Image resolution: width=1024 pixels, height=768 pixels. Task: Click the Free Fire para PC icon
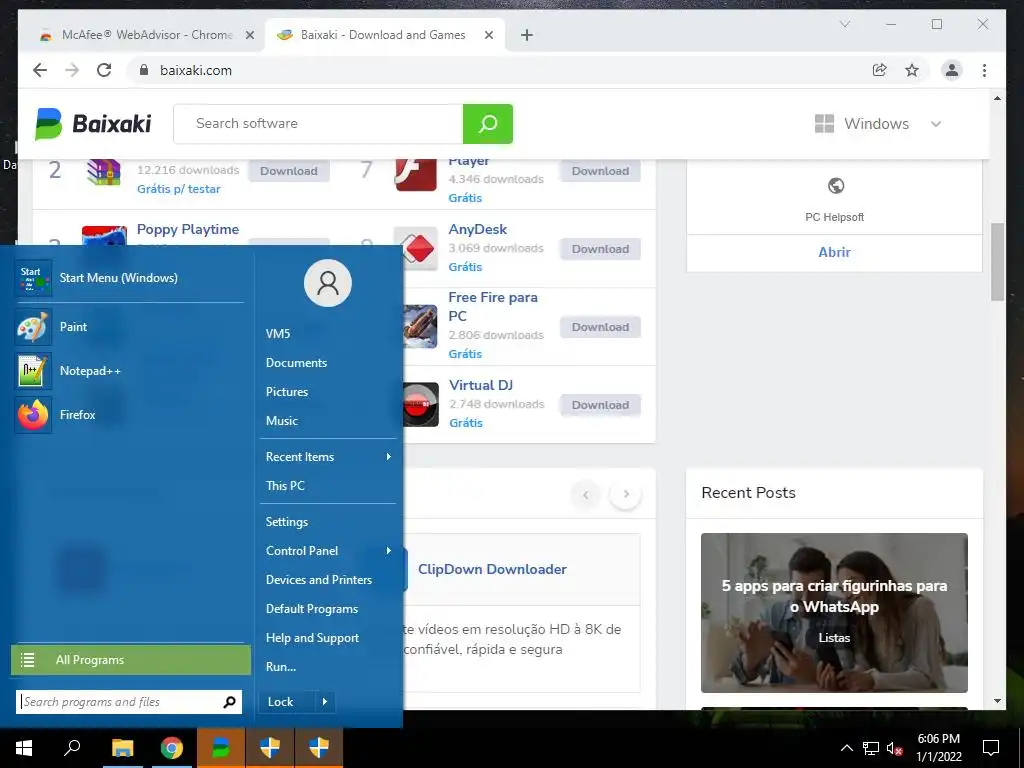pos(419,327)
